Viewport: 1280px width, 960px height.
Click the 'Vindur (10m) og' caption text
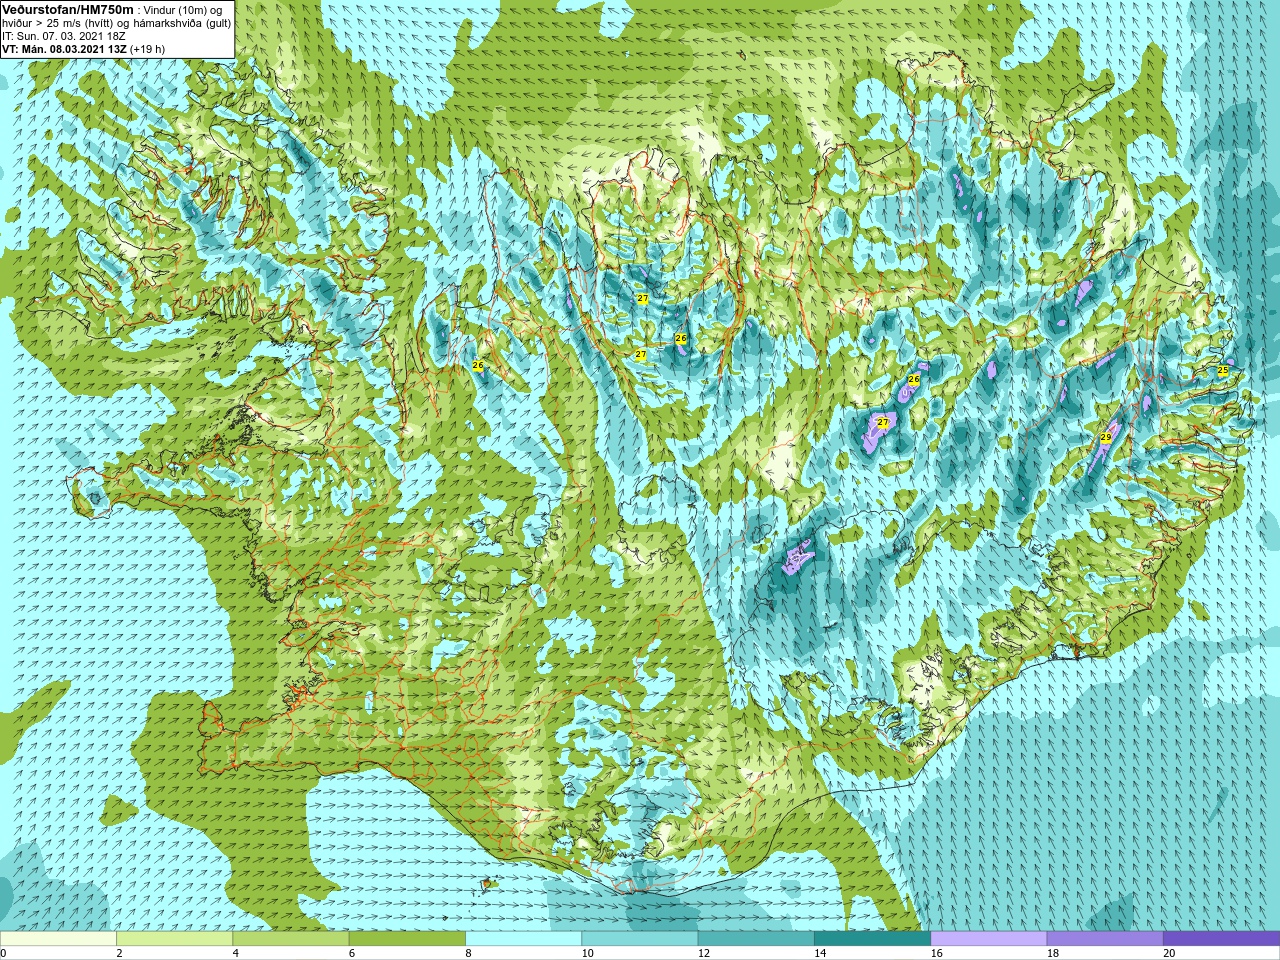pos(184,9)
